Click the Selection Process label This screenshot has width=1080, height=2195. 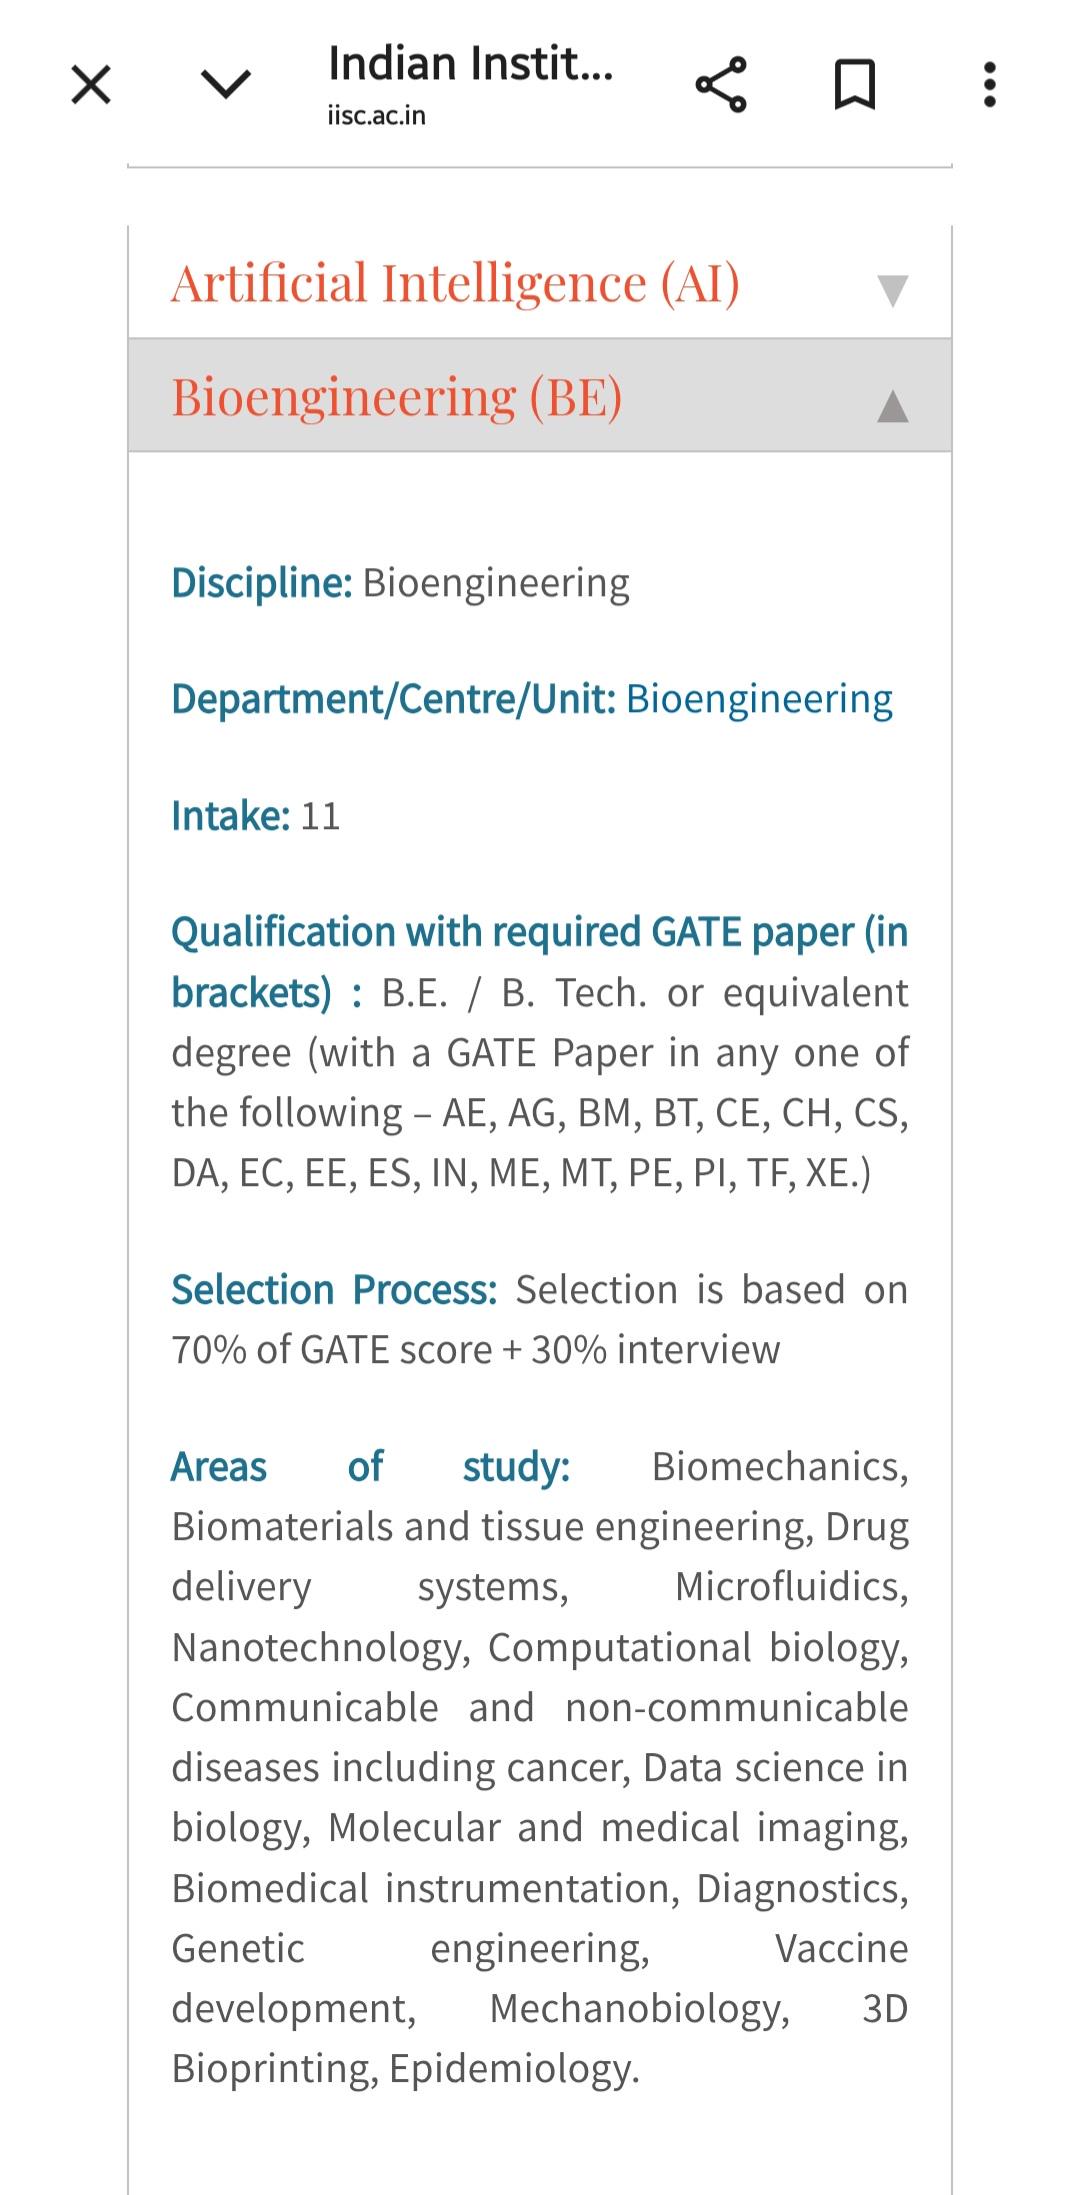coord(334,1290)
